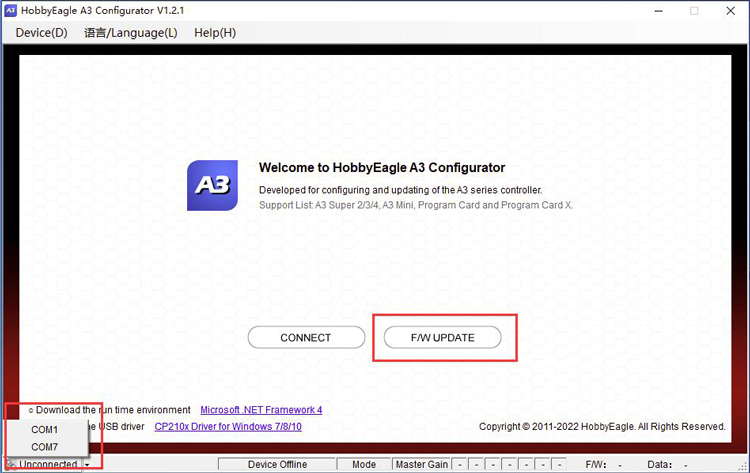750x473 pixels.
Task: Open the CP210x Driver download link
Action: pos(227,426)
